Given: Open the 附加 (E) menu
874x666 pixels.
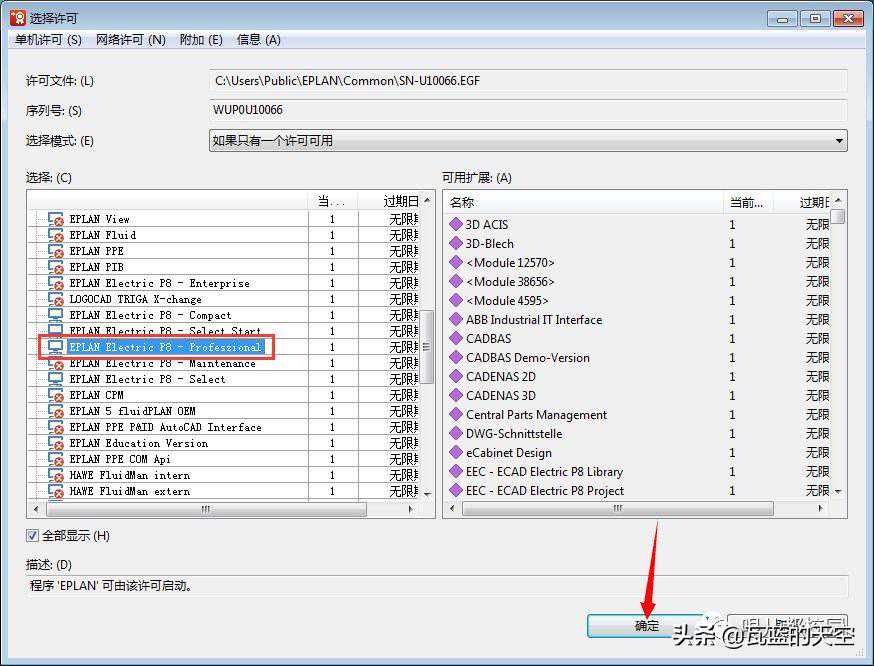Looking at the screenshot, I should [x=200, y=39].
